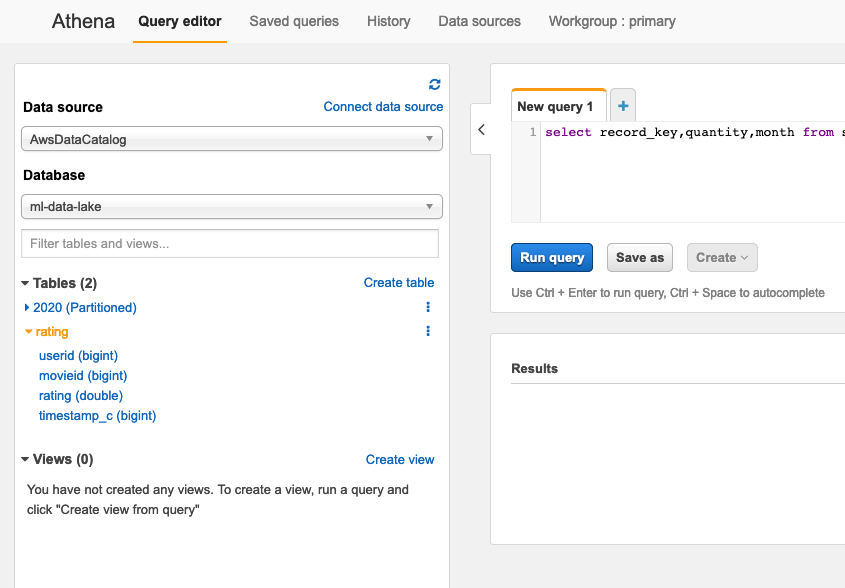Viewport: 845px width, 588px height.
Task: Collapse the Tables (2) section
Action: (25, 283)
